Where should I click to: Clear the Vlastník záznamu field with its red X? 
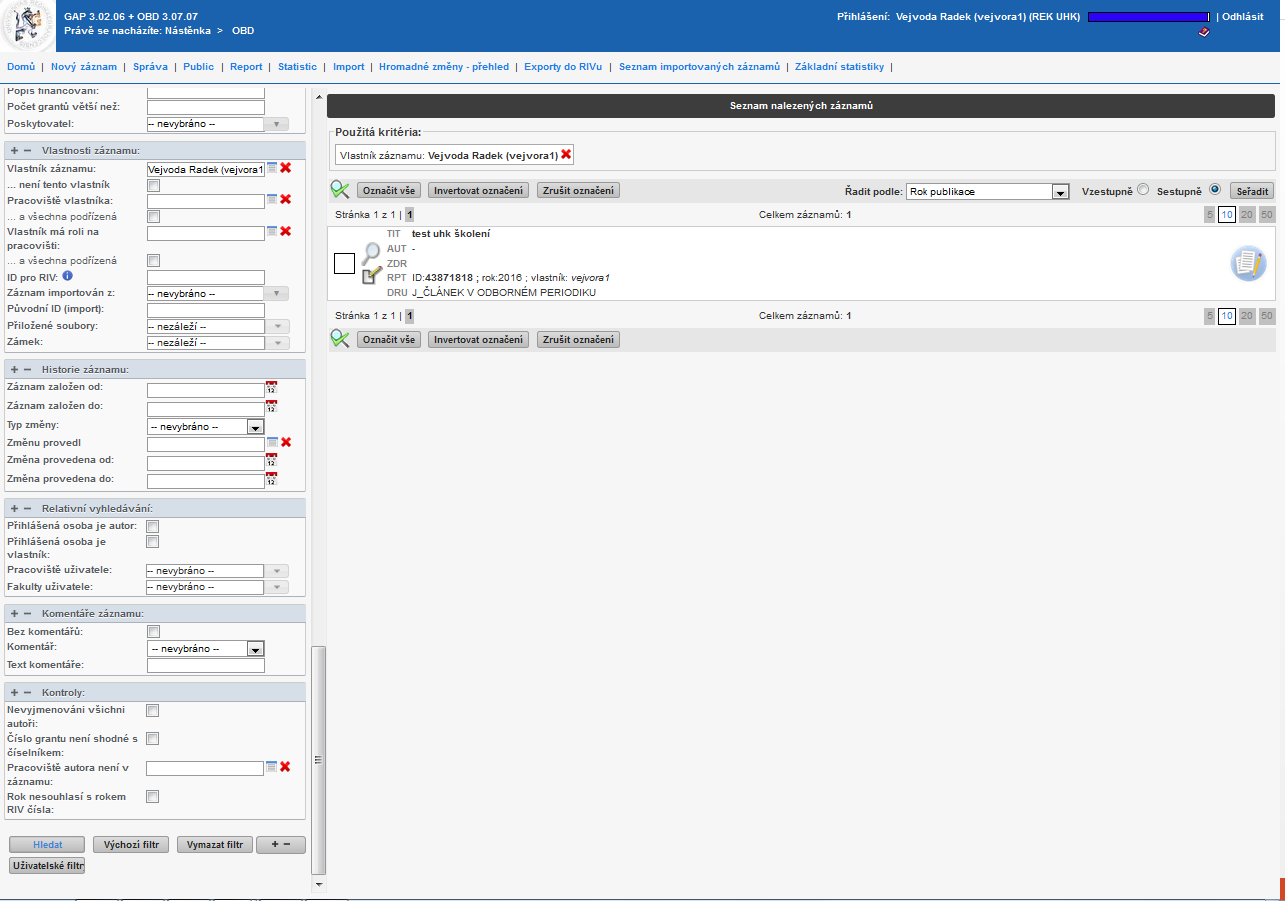[x=286, y=168]
